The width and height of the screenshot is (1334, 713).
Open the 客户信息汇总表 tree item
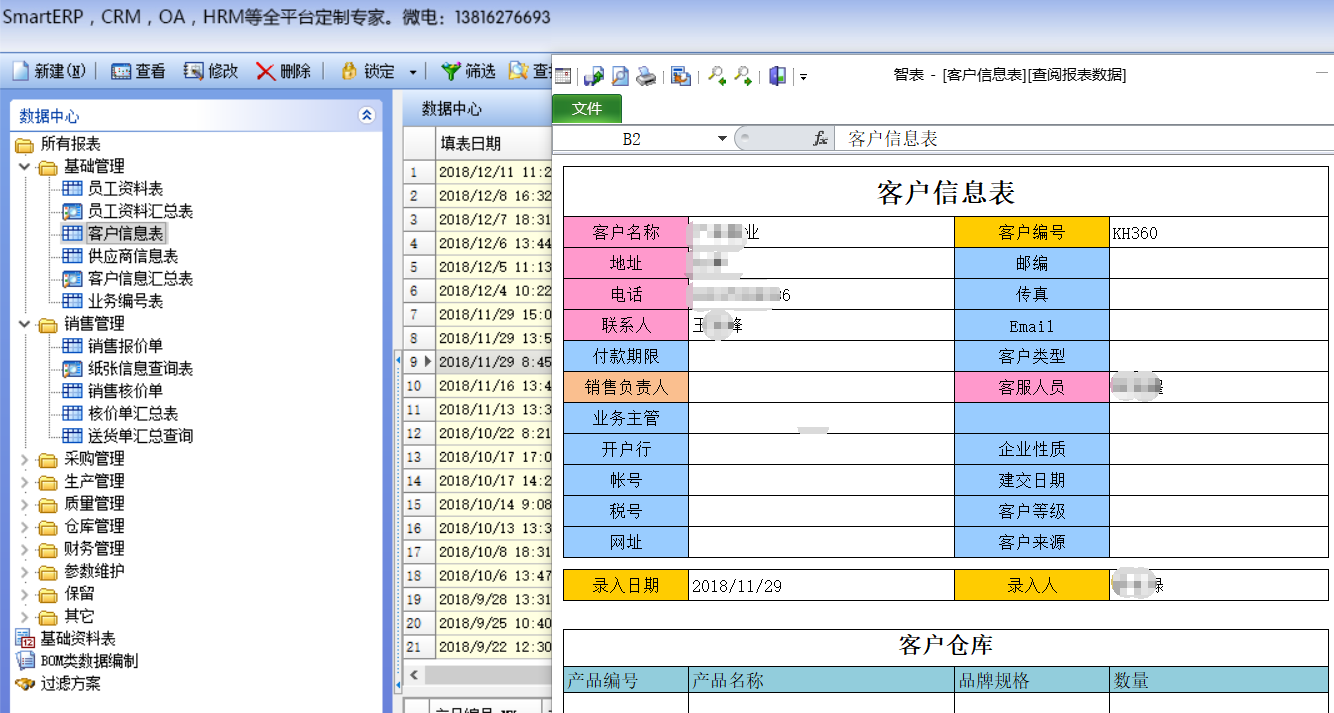click(127, 279)
